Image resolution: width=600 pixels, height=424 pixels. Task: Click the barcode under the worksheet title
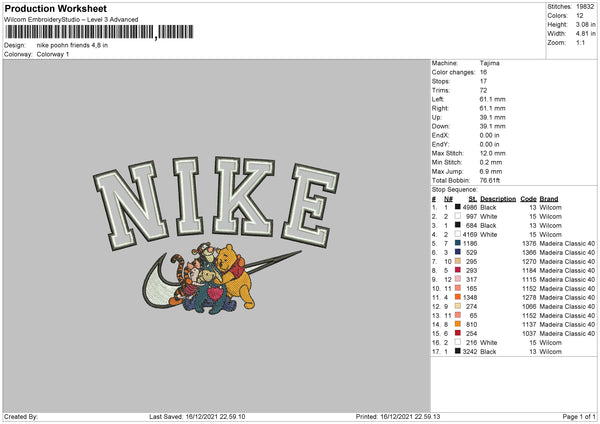99,32
